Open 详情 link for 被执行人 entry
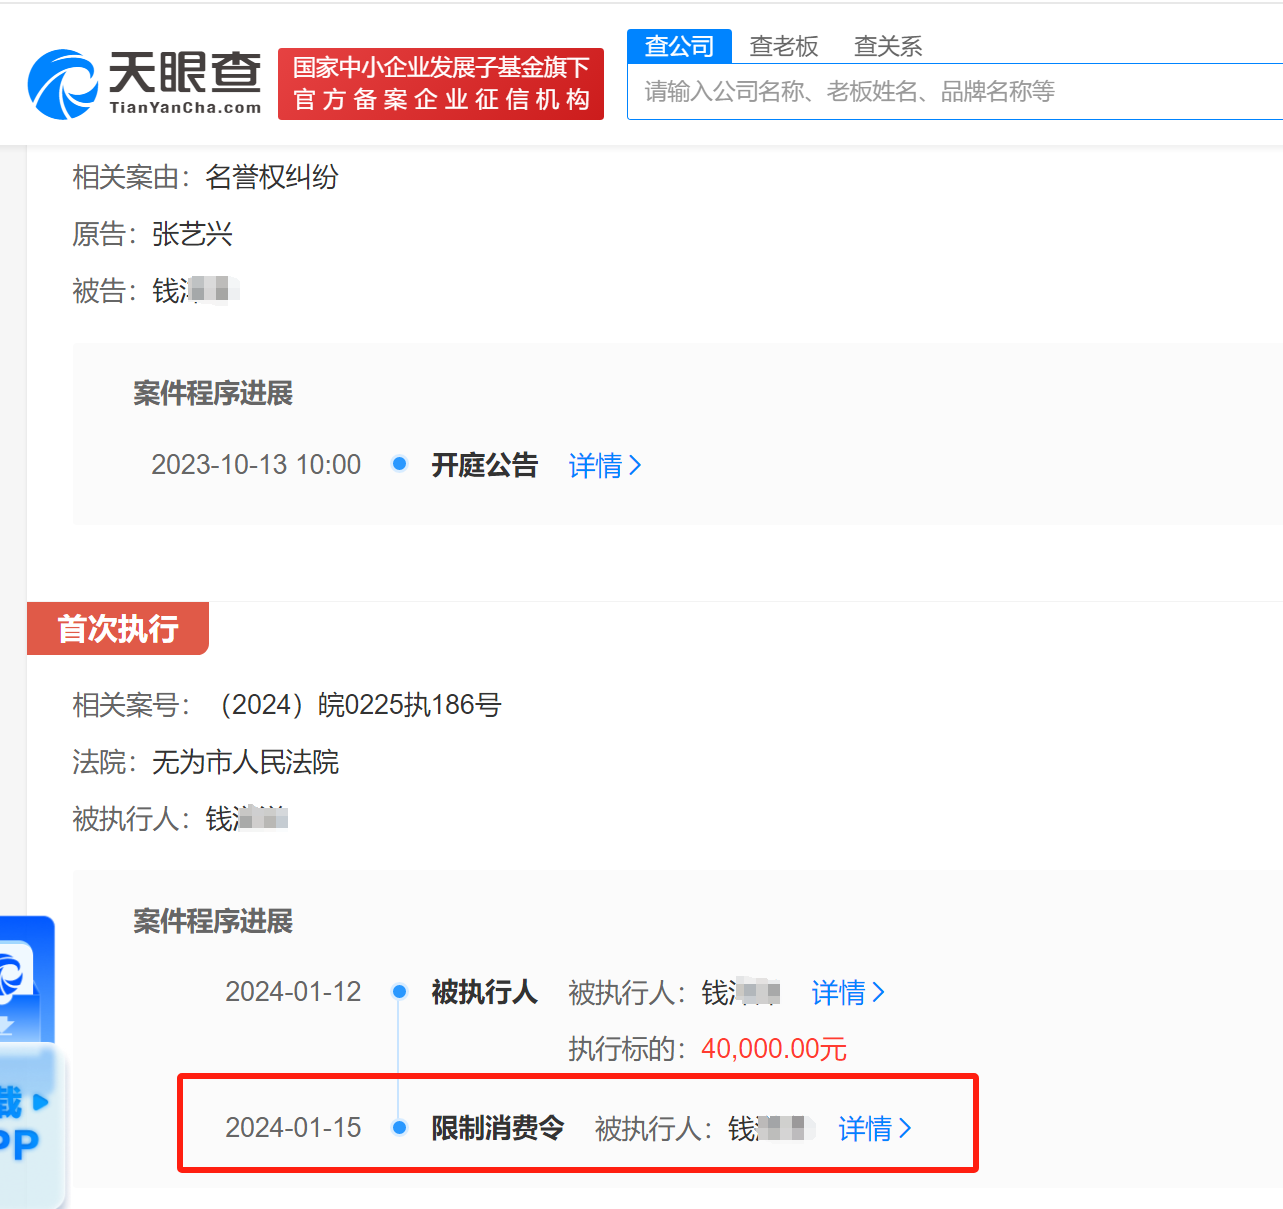The width and height of the screenshot is (1283, 1209). click(x=848, y=992)
